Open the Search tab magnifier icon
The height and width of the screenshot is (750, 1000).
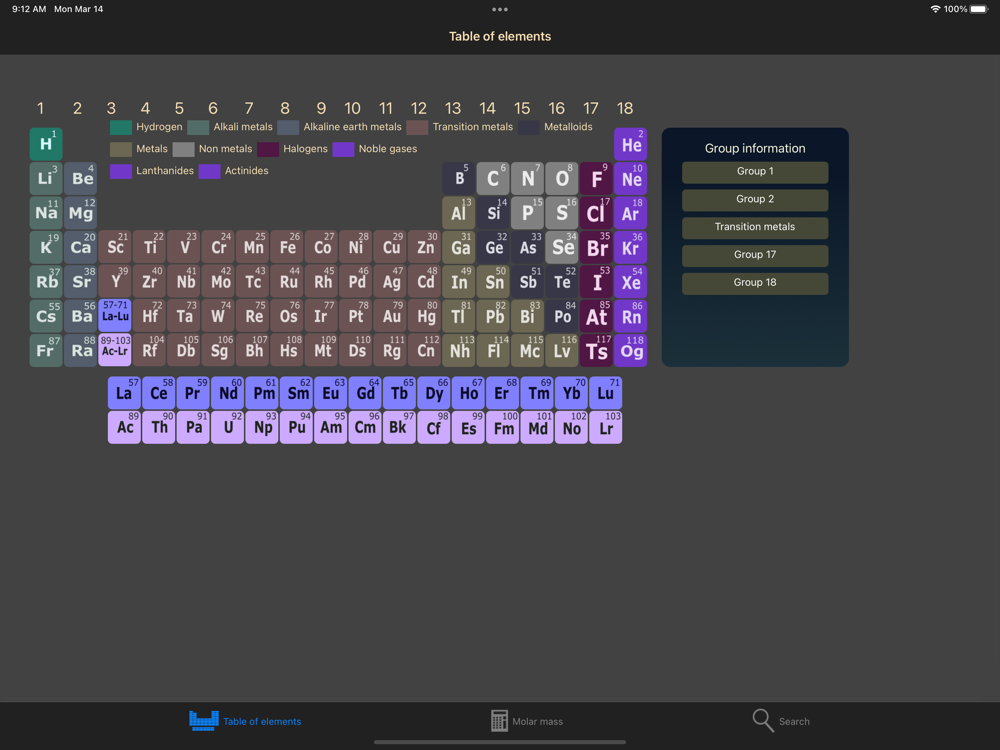tap(763, 721)
